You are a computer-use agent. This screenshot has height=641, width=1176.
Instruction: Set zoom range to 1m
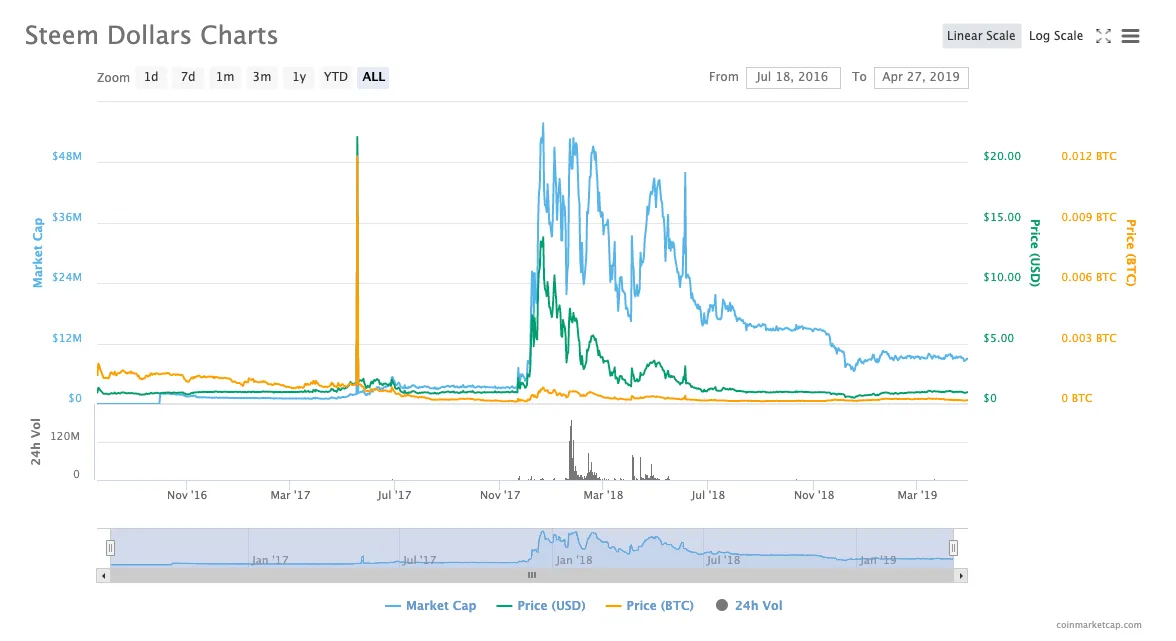(x=224, y=77)
